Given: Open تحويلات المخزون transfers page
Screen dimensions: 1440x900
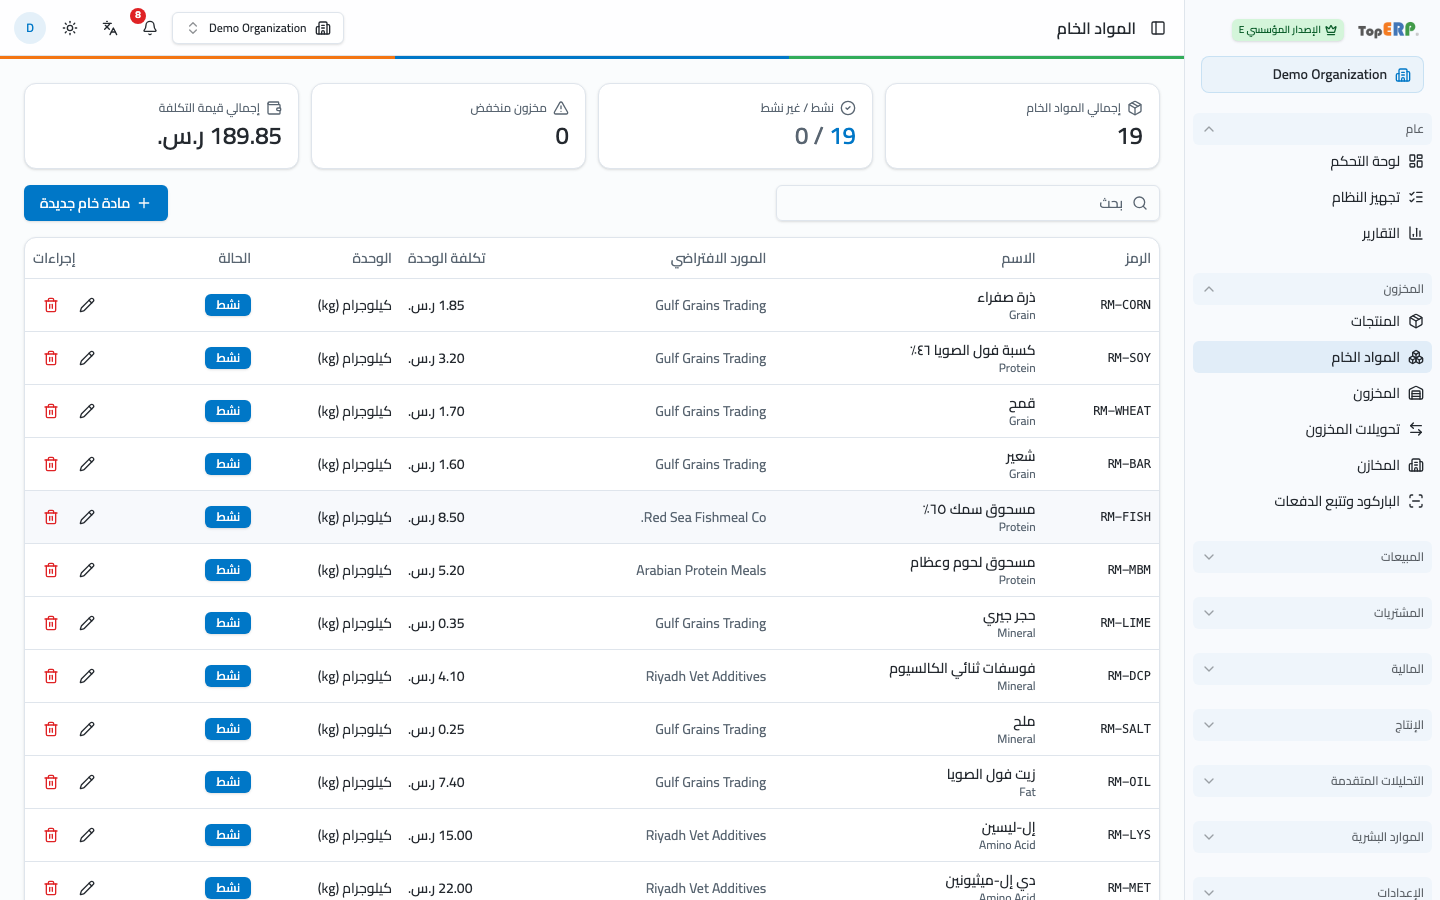Looking at the screenshot, I should click(1312, 429).
